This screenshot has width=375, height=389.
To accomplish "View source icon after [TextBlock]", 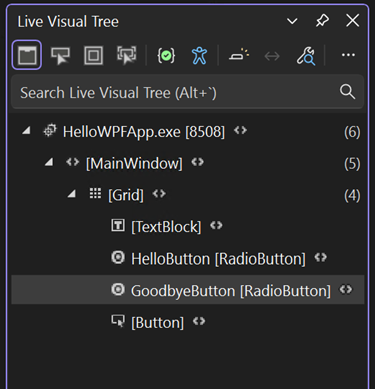I will [x=216, y=226].
